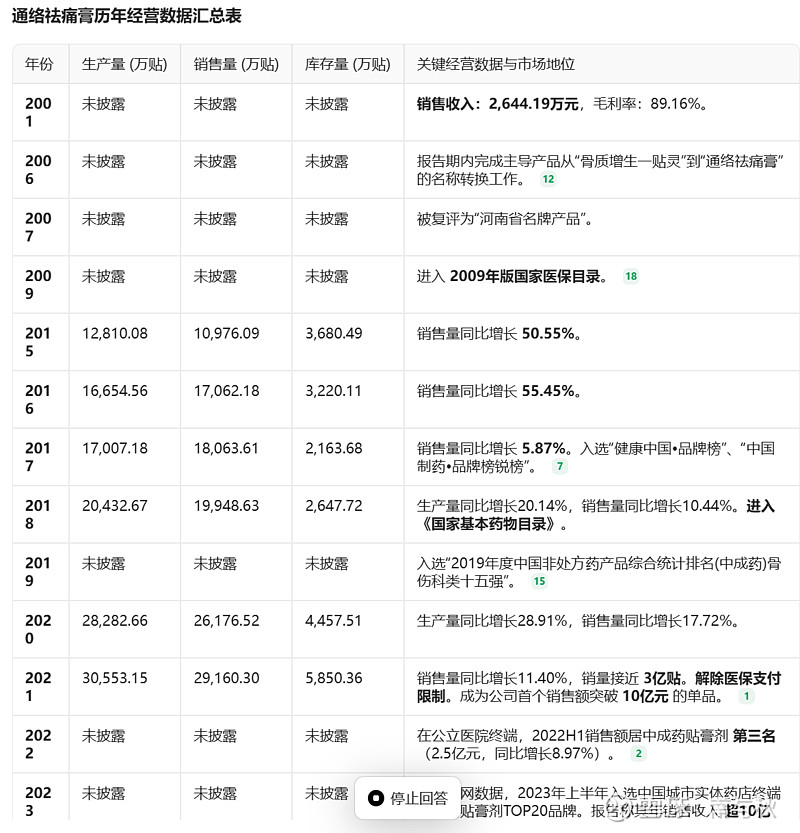Click the inventory value 2,647.72
This screenshot has height=833, width=800.
[334, 506]
